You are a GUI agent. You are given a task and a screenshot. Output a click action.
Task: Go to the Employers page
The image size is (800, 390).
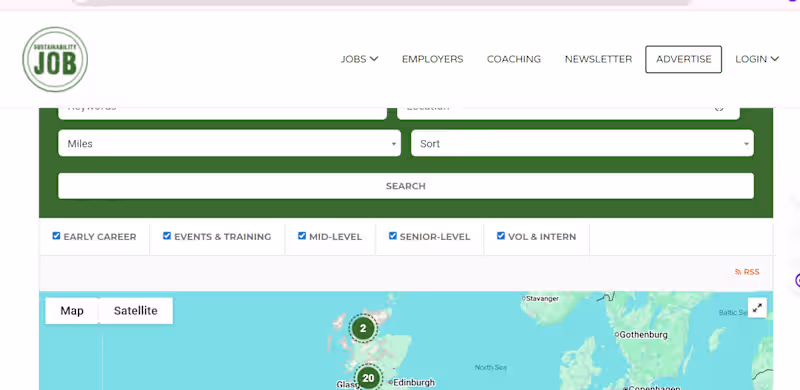(x=433, y=59)
